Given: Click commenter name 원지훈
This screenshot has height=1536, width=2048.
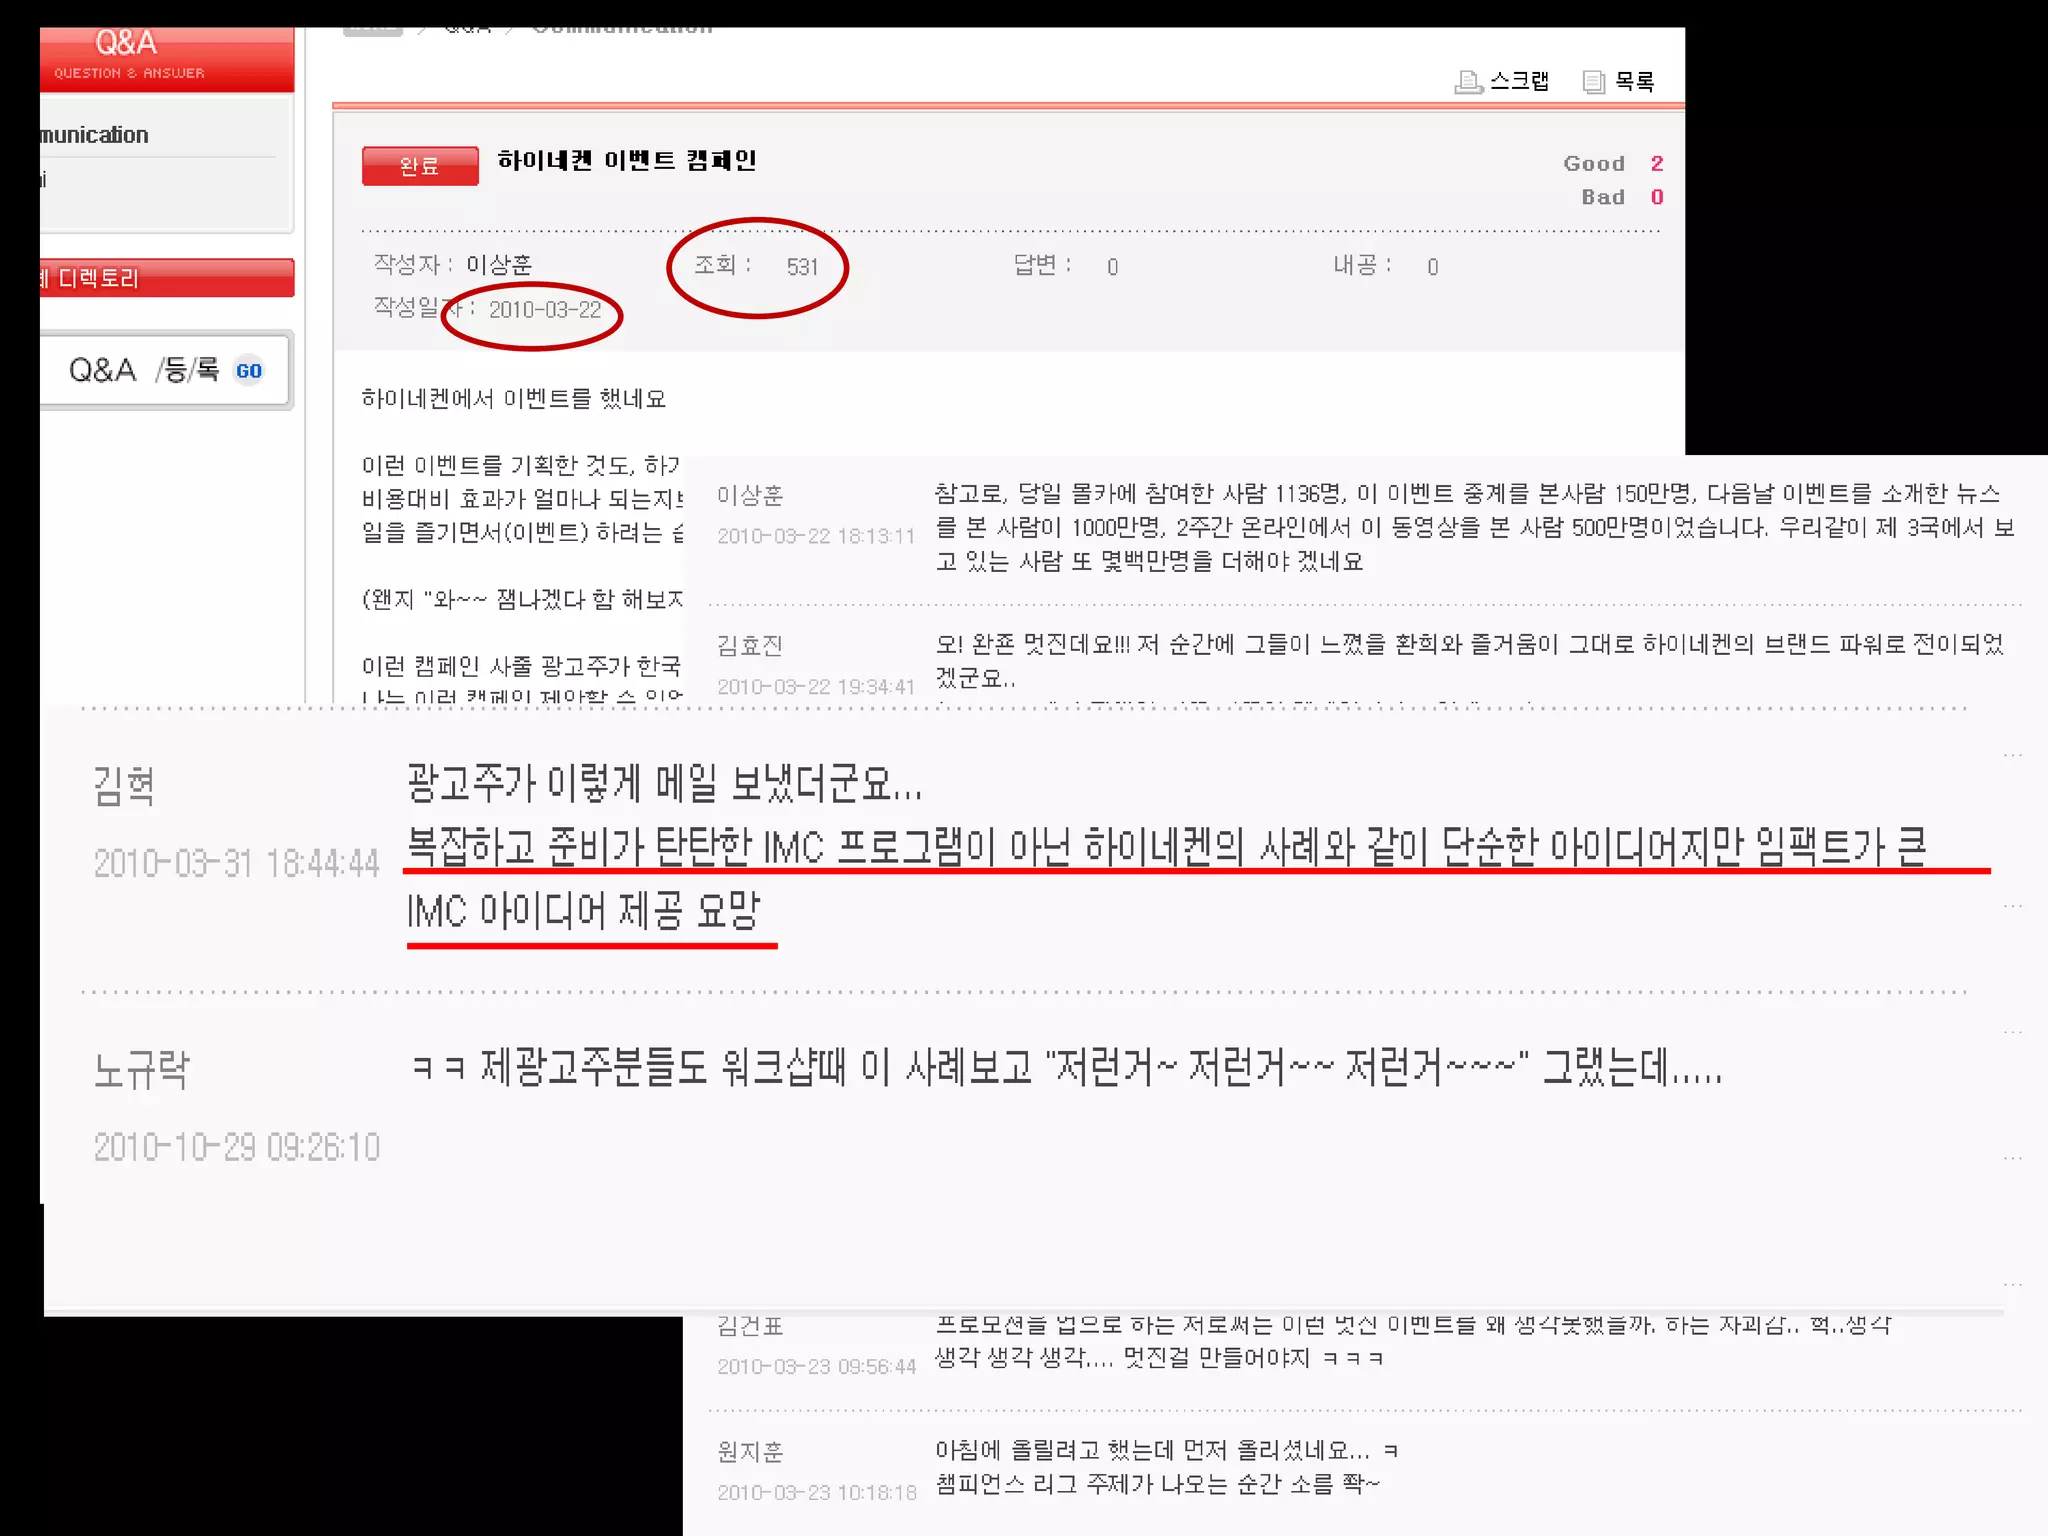Looking at the screenshot, I should pyautogui.click(x=750, y=1451).
